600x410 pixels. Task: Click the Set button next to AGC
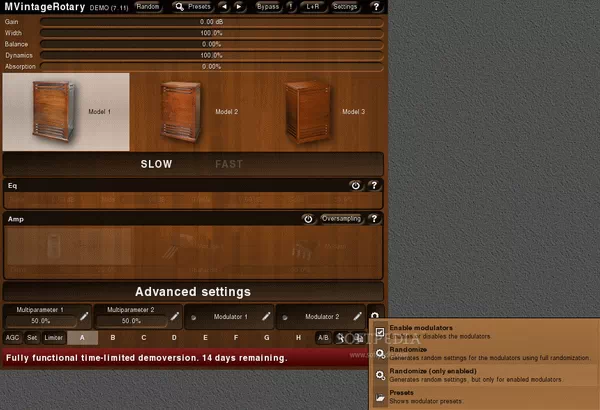pyautogui.click(x=32, y=338)
